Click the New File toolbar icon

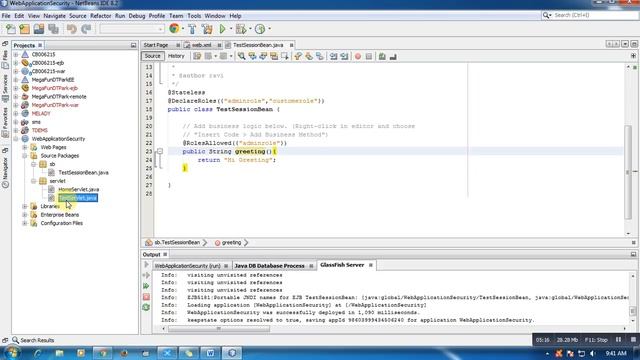point(11,29)
